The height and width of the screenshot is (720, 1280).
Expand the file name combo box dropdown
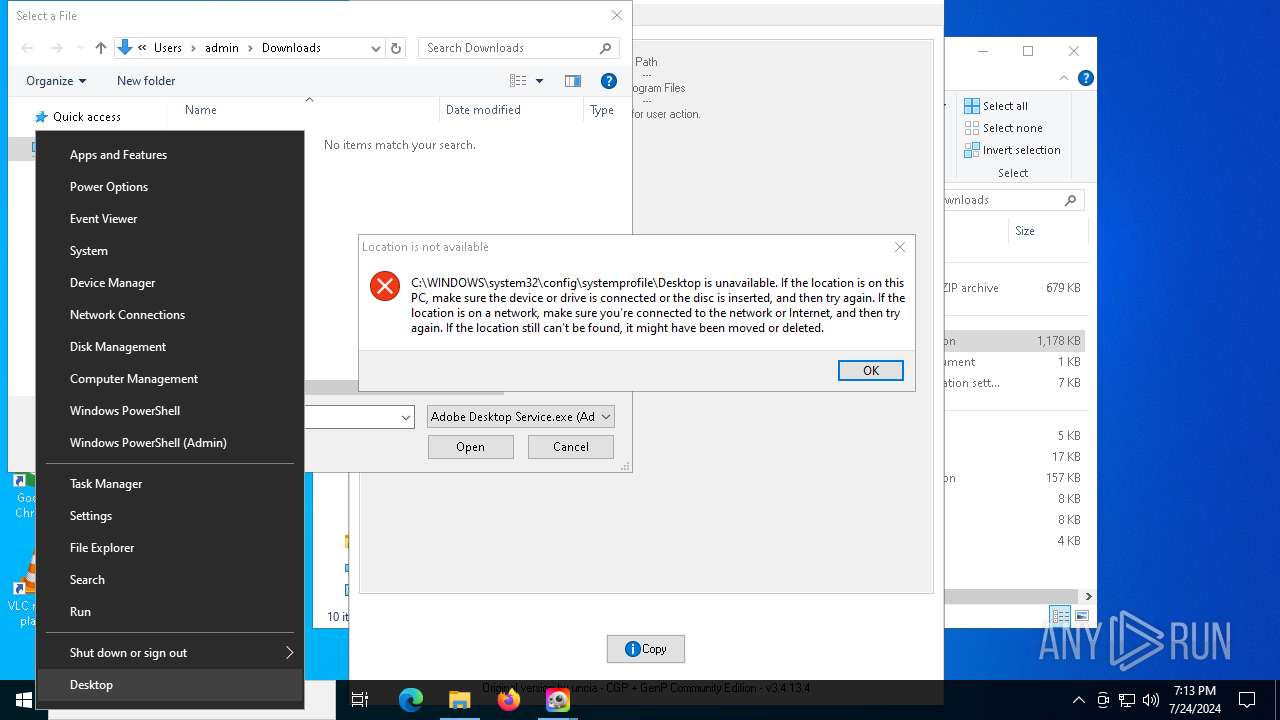[406, 418]
